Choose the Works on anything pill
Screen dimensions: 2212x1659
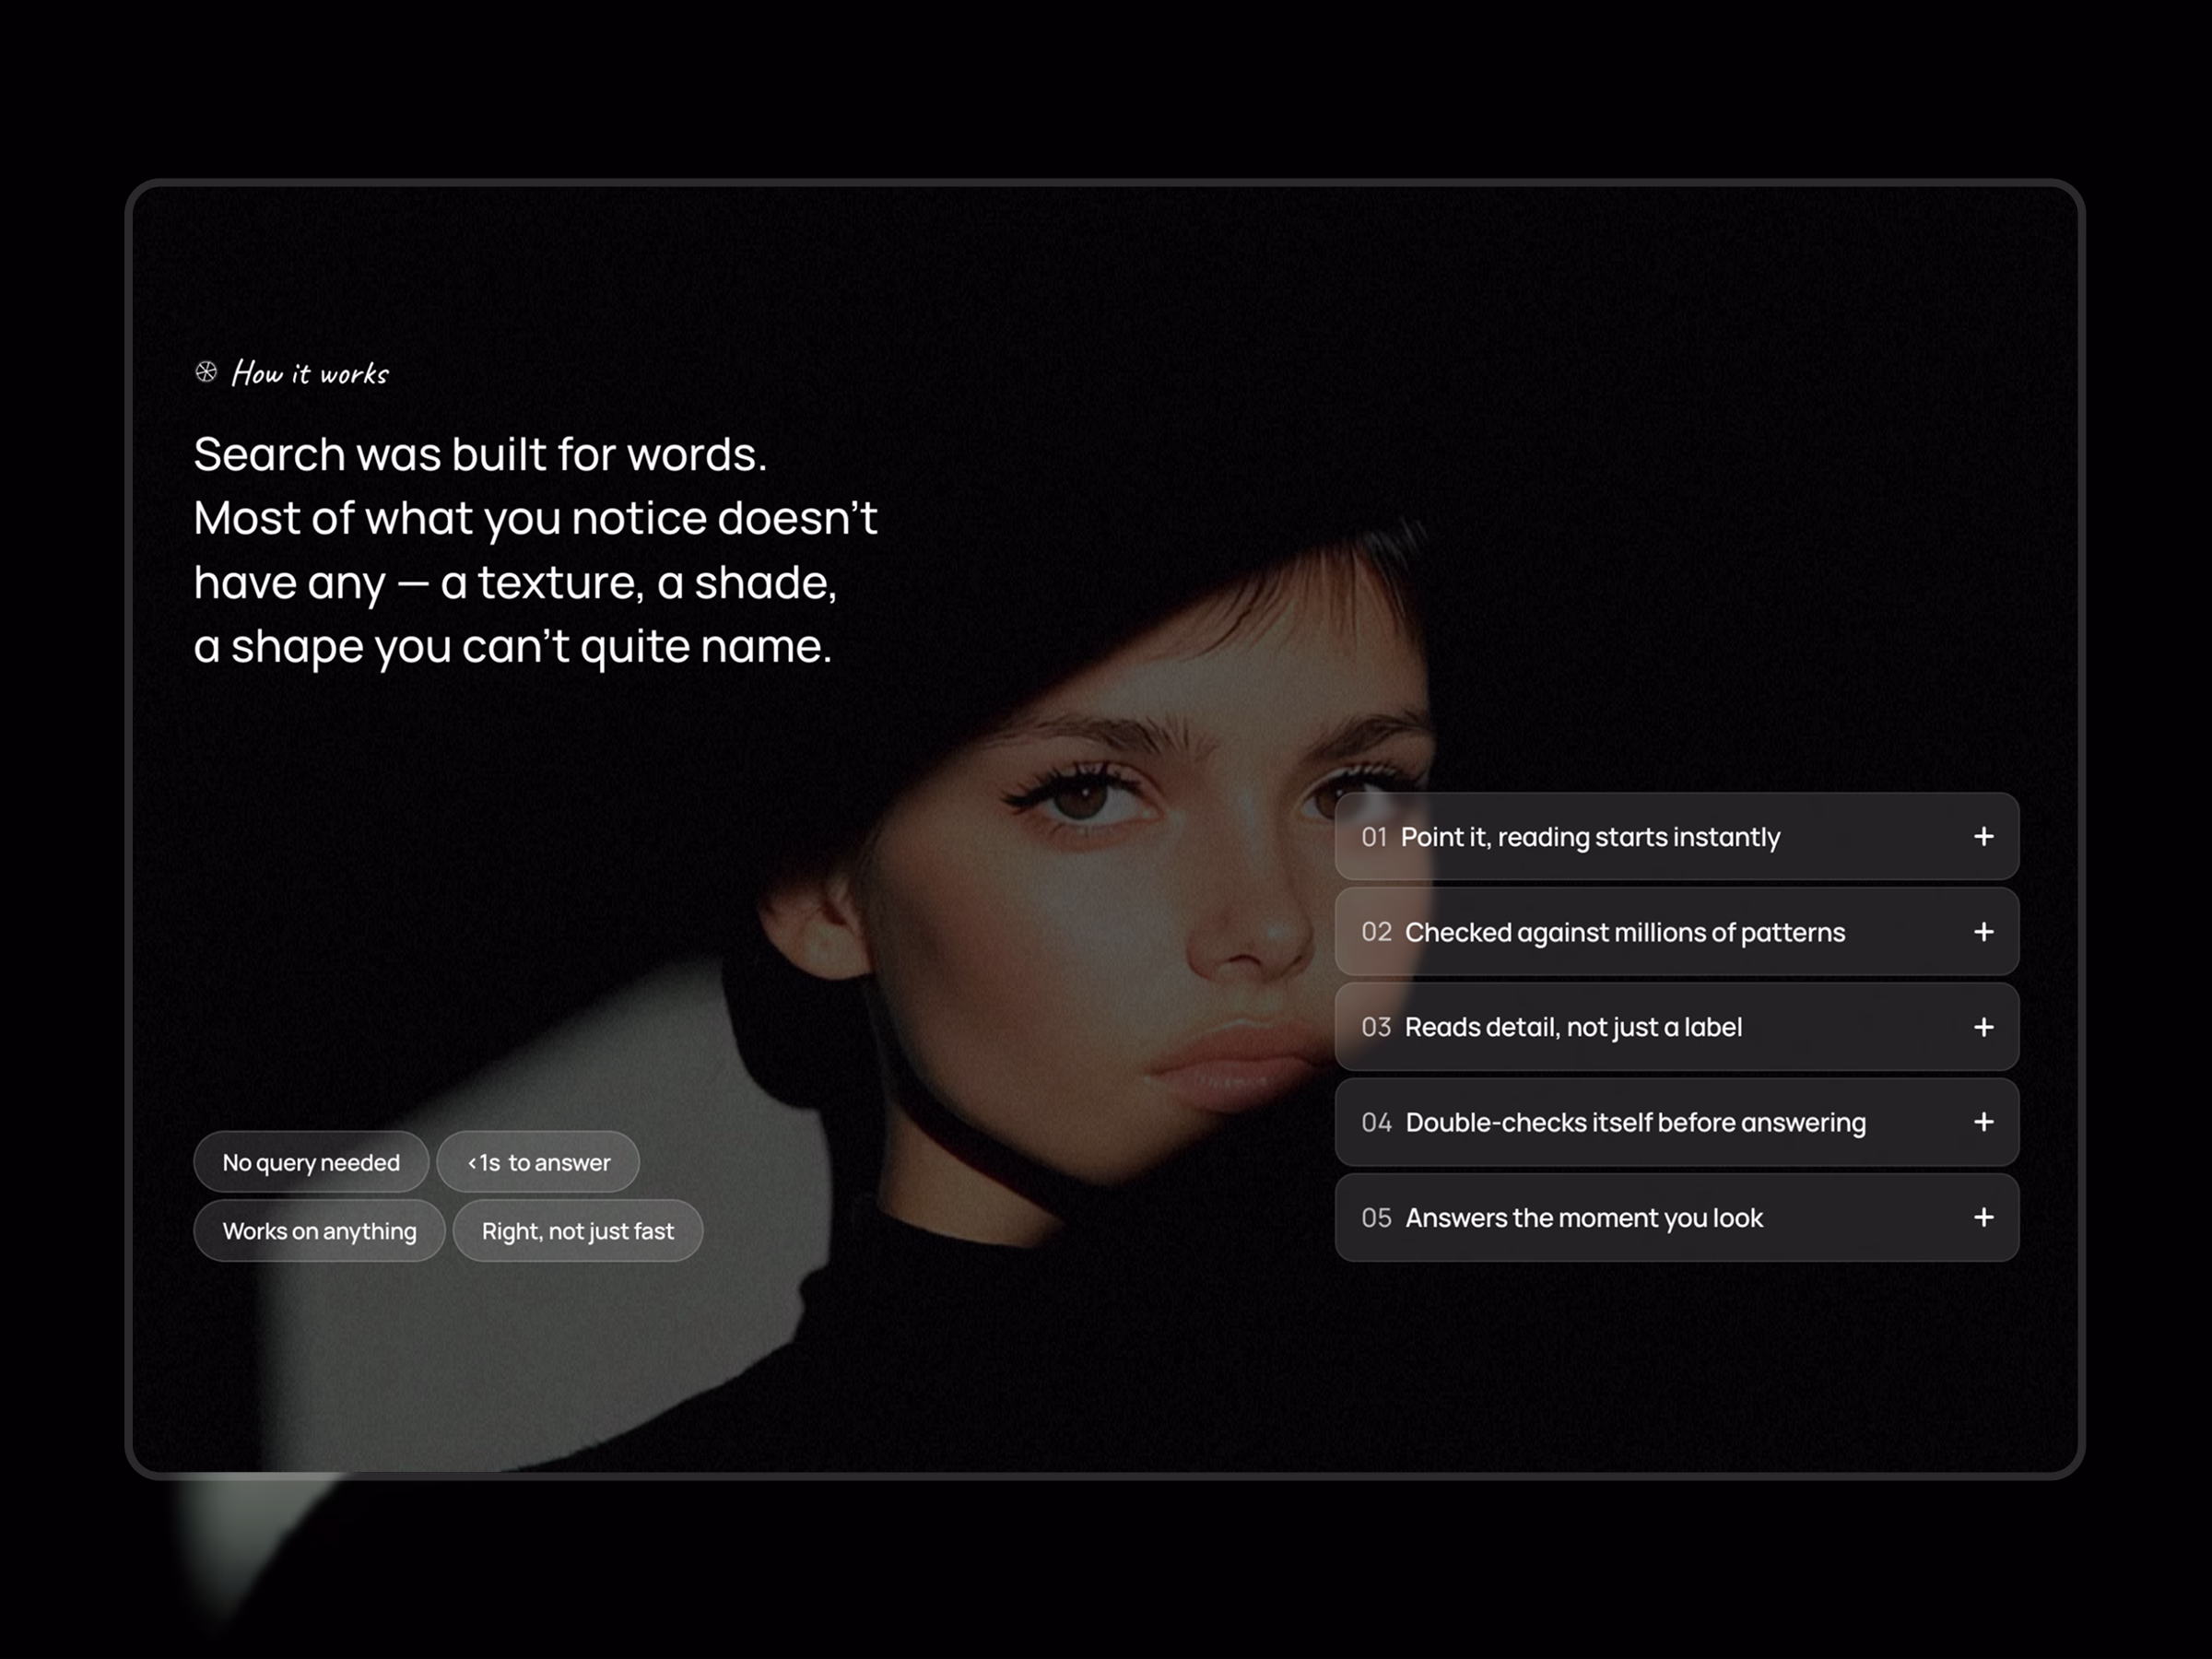pos(319,1231)
